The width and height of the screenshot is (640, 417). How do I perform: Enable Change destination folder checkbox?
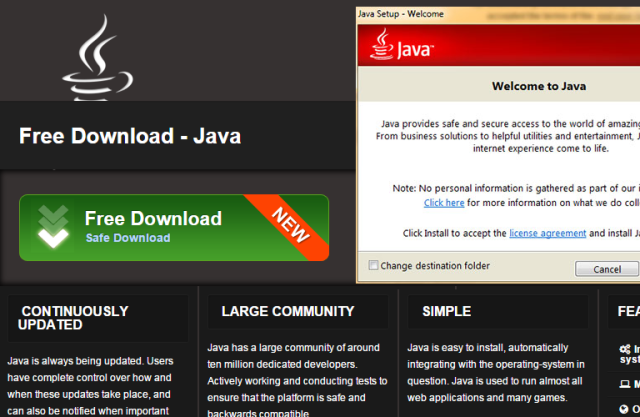373,265
